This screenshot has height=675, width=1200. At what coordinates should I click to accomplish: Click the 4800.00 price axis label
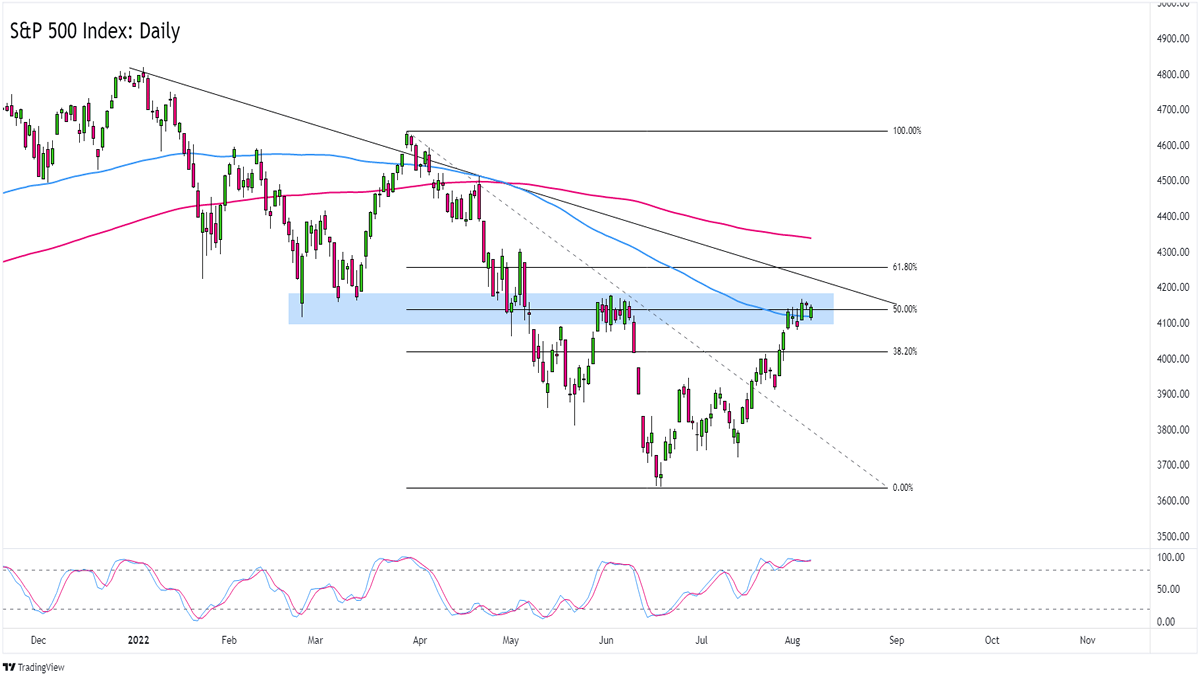point(1172,75)
